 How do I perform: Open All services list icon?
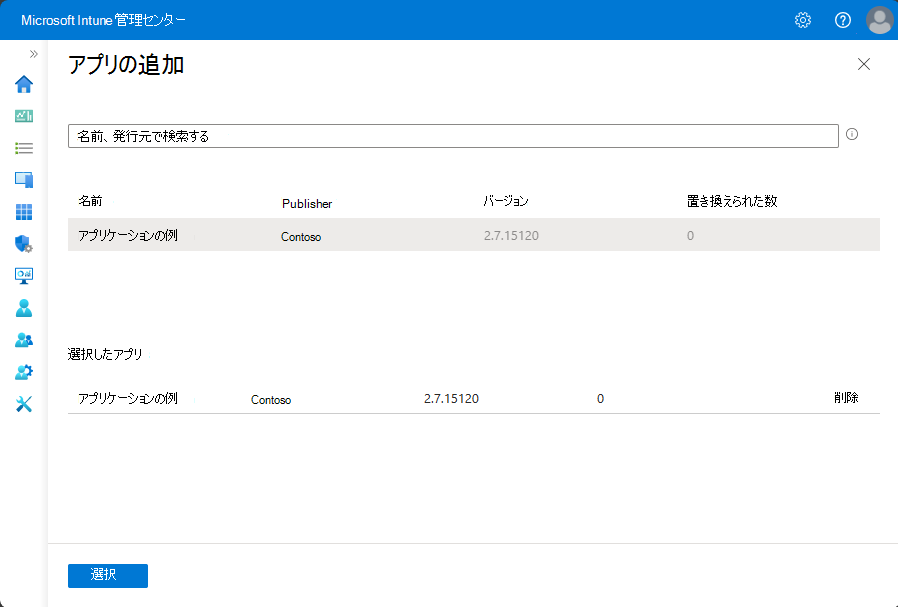(24, 148)
